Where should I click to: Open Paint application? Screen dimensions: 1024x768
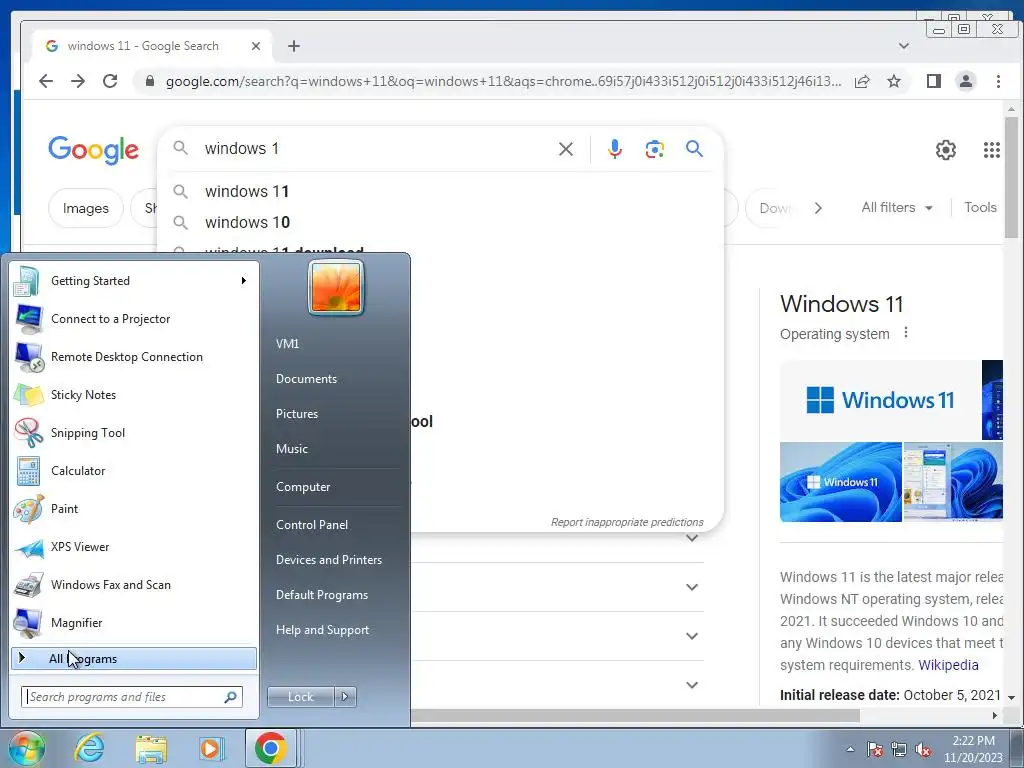tap(134, 509)
